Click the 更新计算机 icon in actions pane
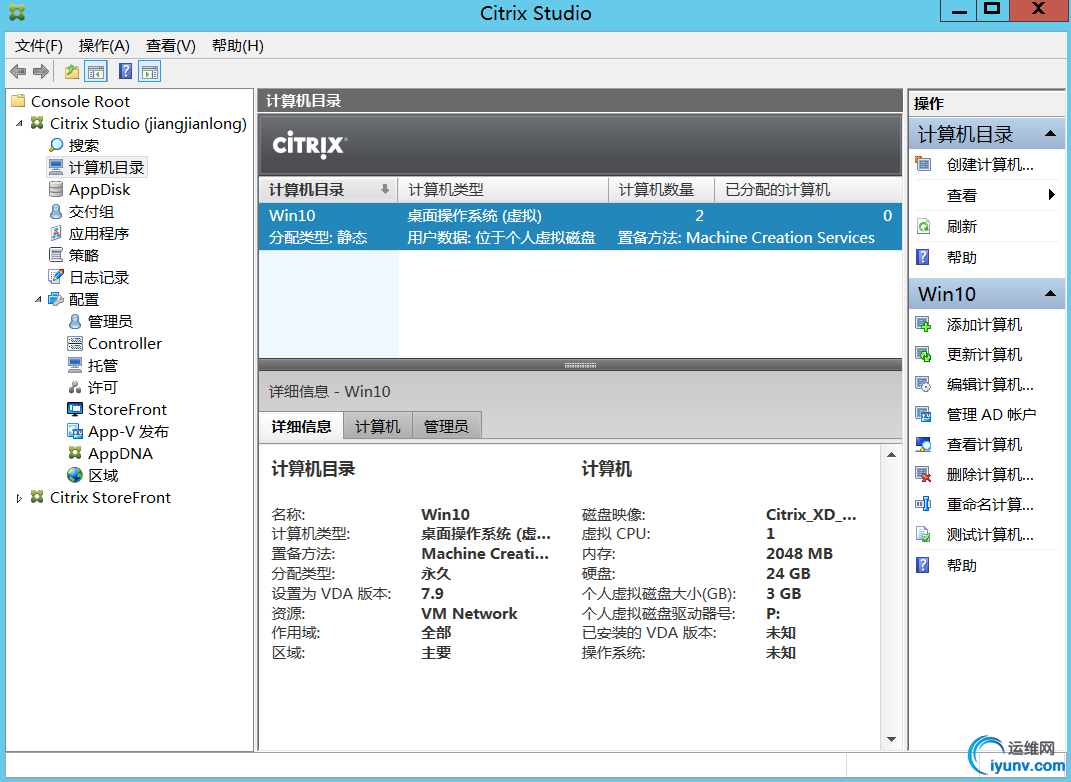Screen dimensions: 1071x782 923,354
